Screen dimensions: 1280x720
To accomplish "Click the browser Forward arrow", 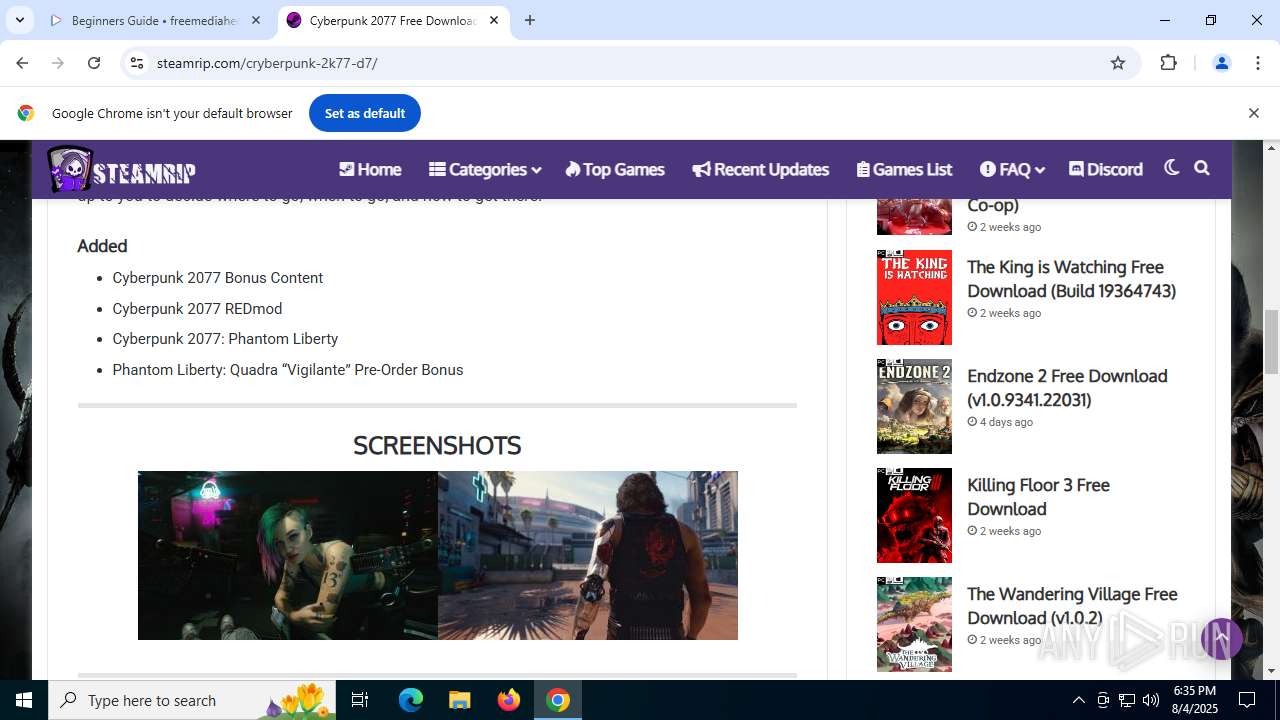I will click(x=58, y=63).
